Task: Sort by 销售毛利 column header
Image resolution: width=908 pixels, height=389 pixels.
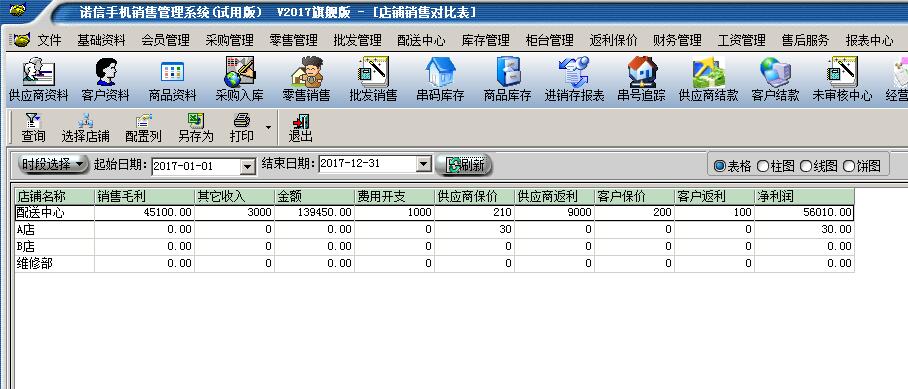Action: click(144, 196)
